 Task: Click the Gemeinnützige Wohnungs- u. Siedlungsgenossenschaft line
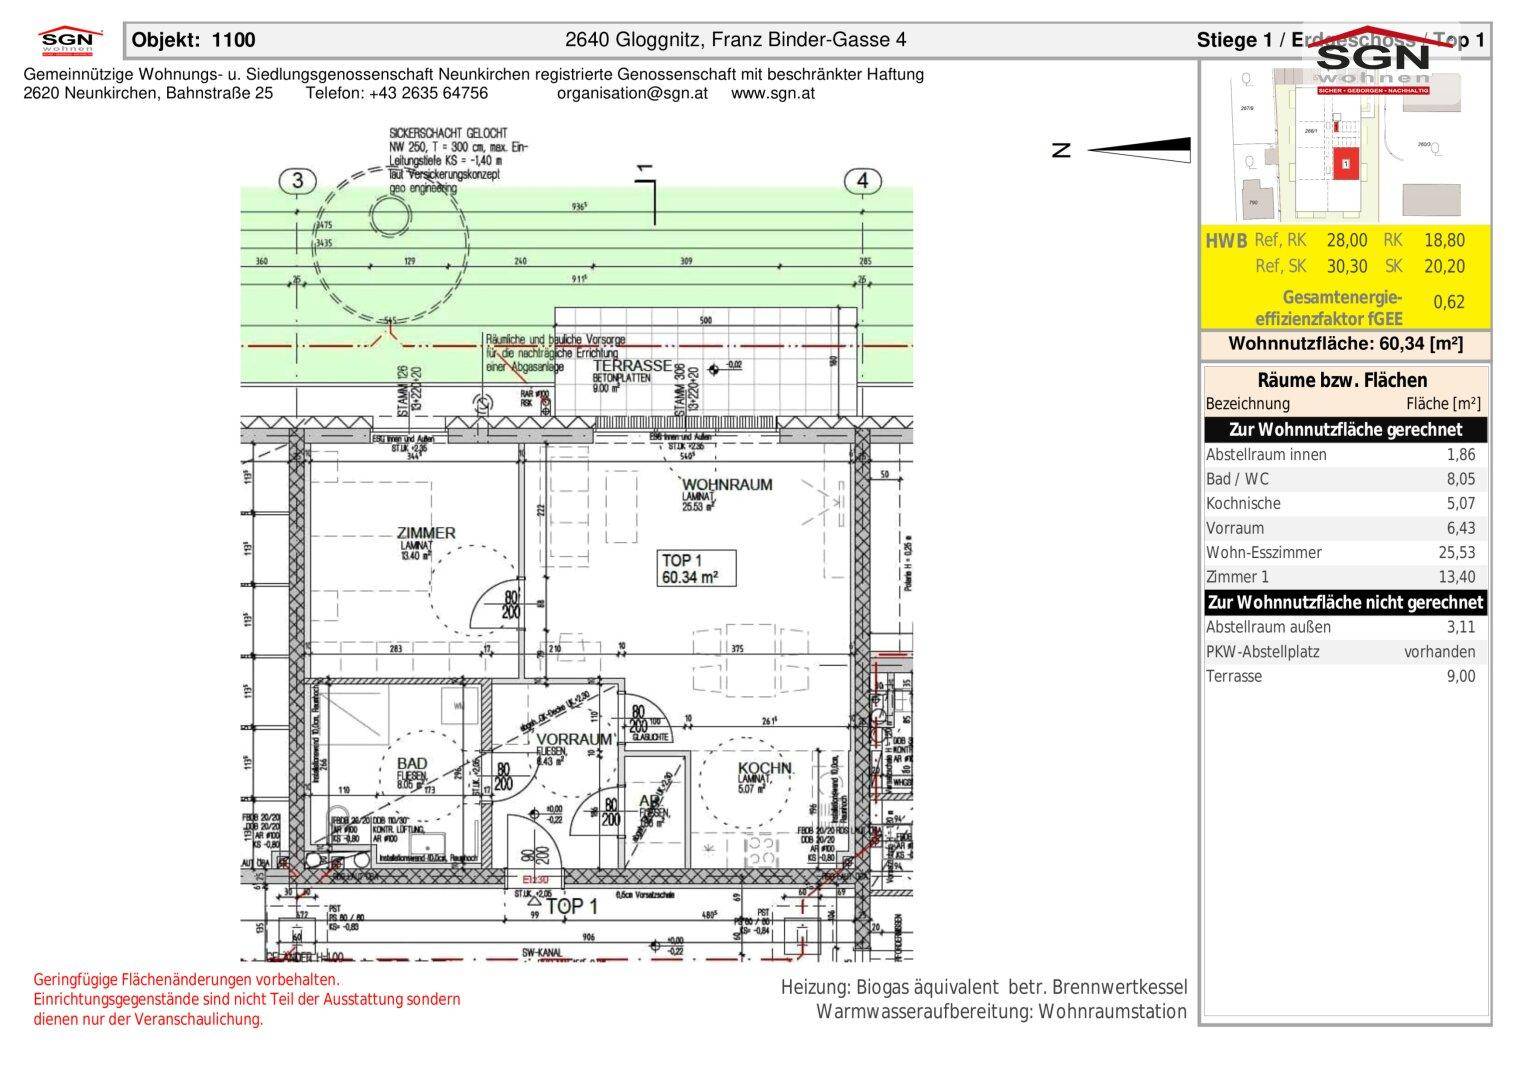[473, 74]
